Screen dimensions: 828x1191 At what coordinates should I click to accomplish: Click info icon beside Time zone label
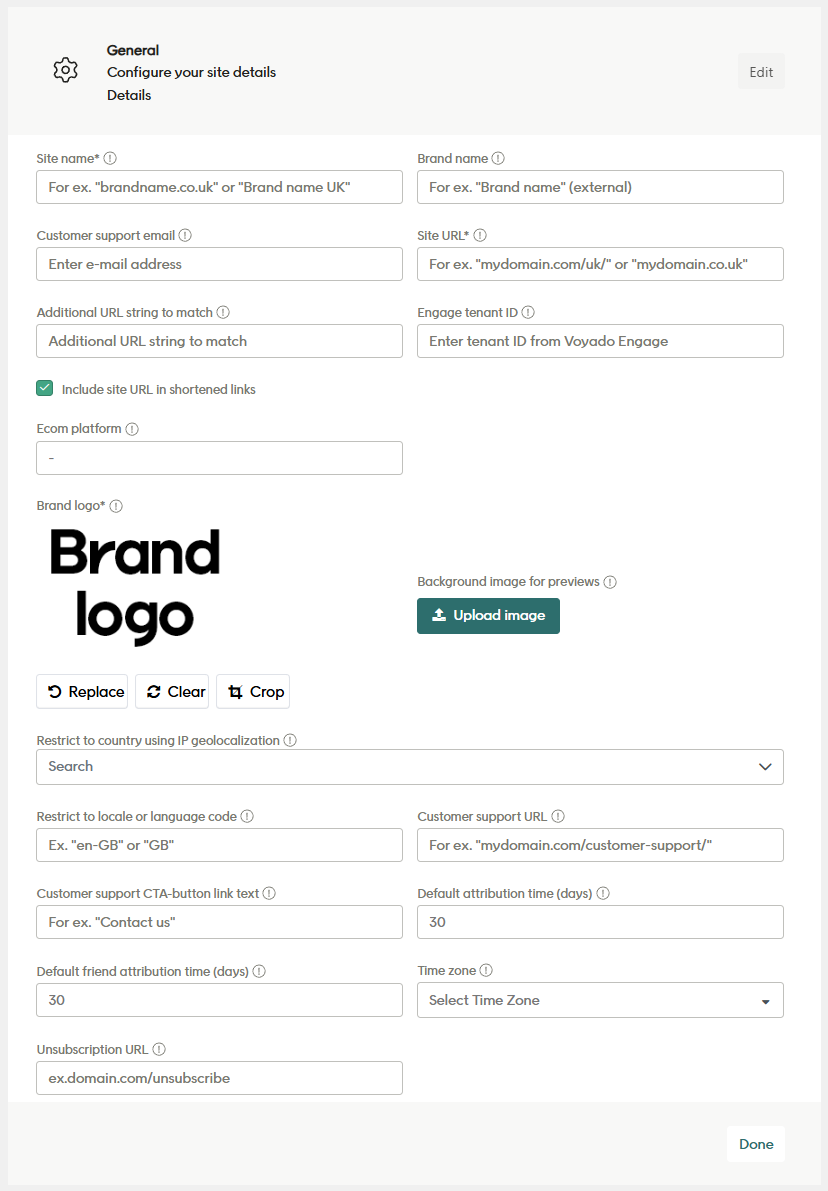pyautogui.click(x=486, y=970)
